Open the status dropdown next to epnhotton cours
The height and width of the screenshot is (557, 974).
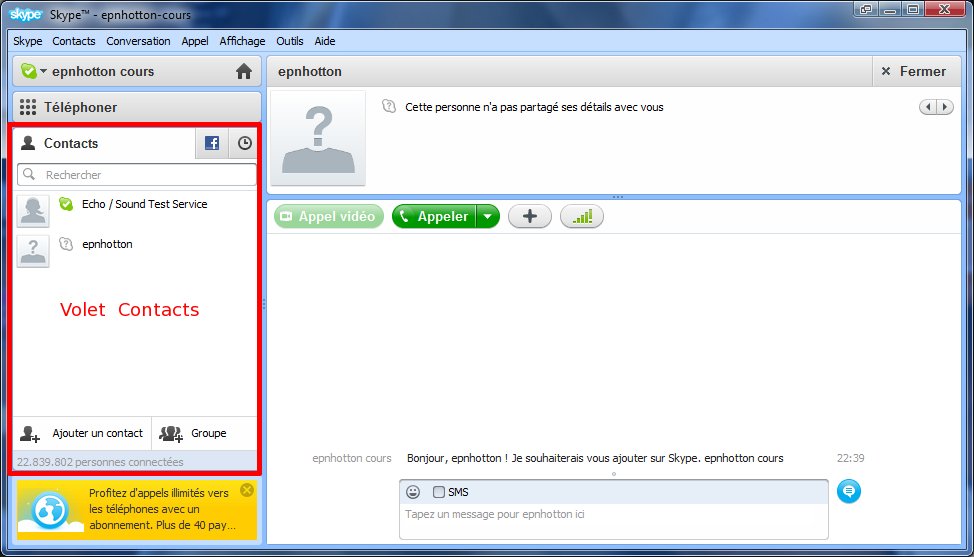[x=43, y=71]
